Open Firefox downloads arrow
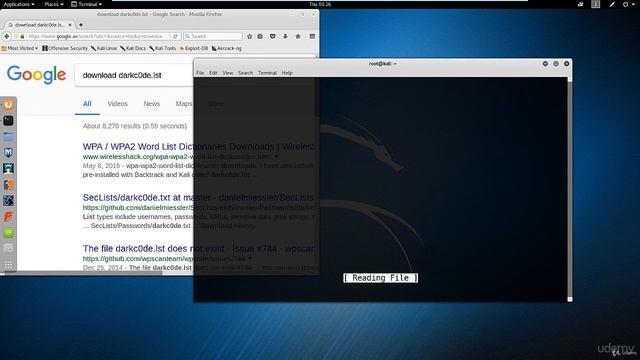Viewport: 640px width, 360px height. [285, 36]
